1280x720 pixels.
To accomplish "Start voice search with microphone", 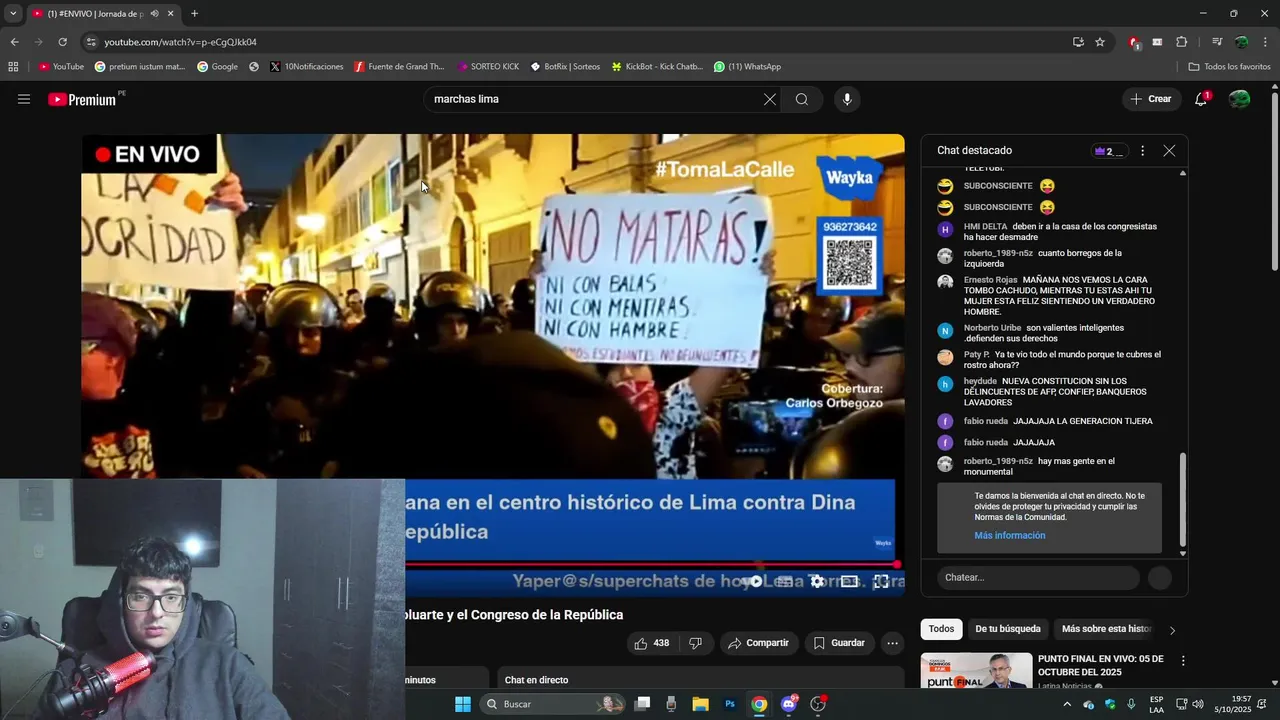I will click(x=847, y=99).
